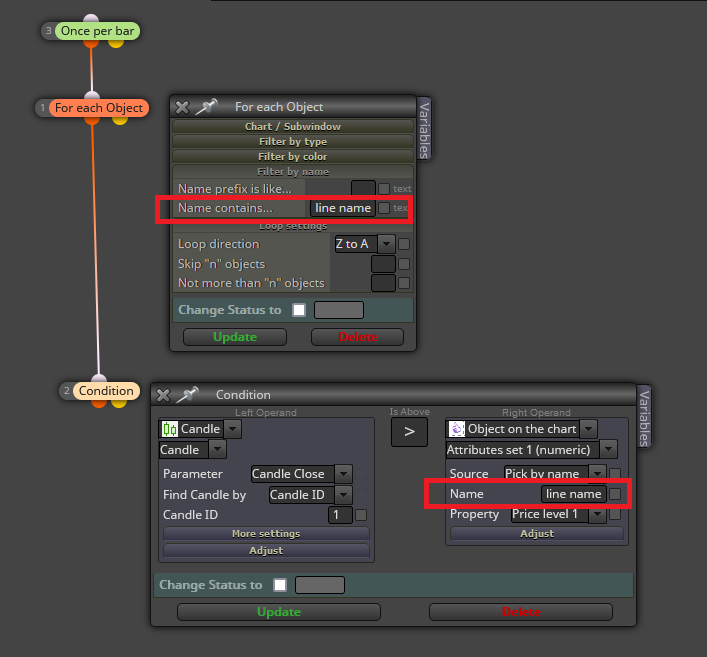
Task: Click input connector atop Once per bar block
Action: [91, 18]
